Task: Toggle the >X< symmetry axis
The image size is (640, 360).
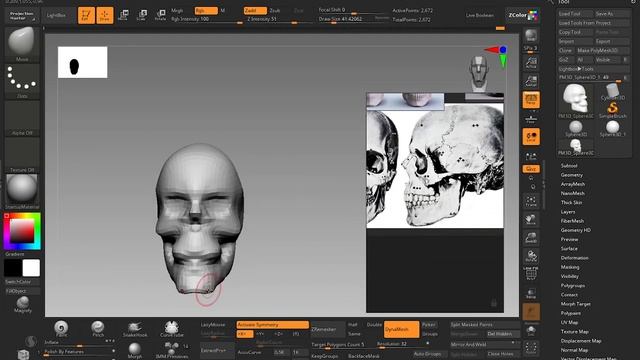Action: pos(245,334)
